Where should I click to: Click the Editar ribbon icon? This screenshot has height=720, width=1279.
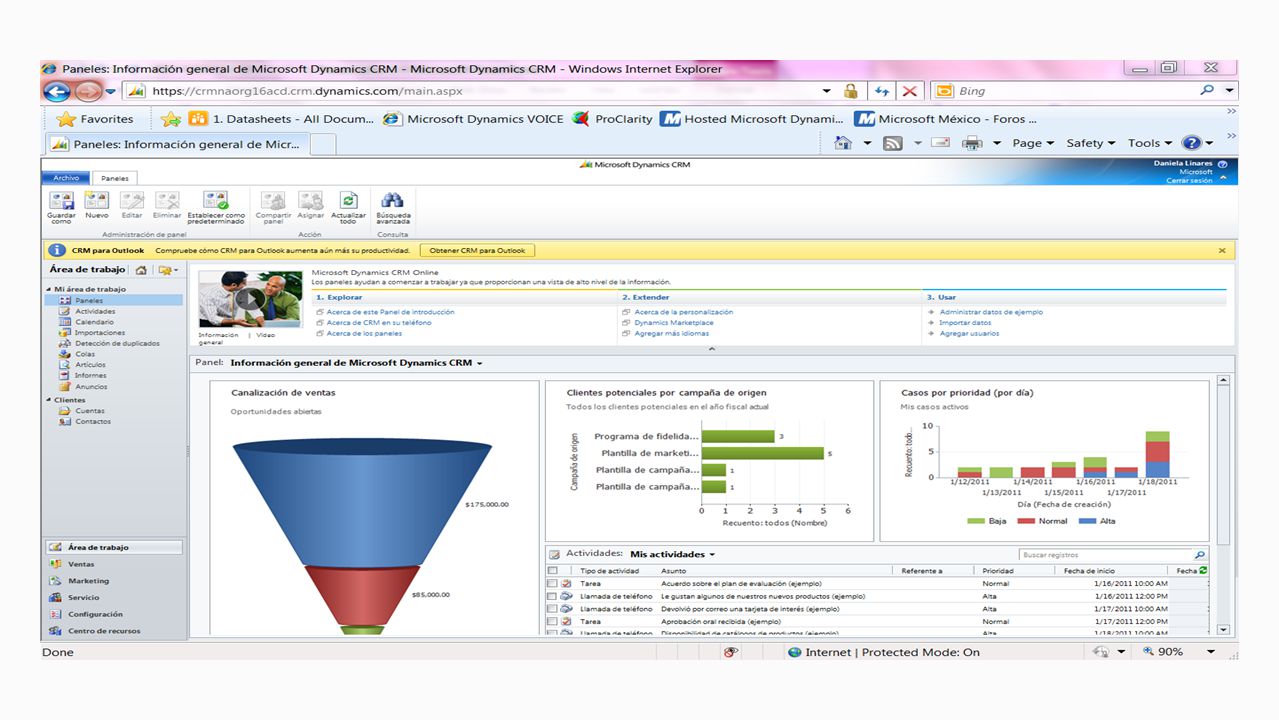[132, 201]
